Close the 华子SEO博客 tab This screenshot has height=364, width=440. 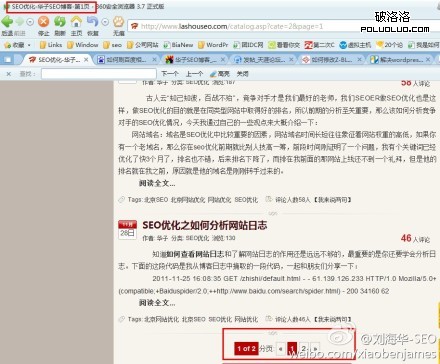223,60
